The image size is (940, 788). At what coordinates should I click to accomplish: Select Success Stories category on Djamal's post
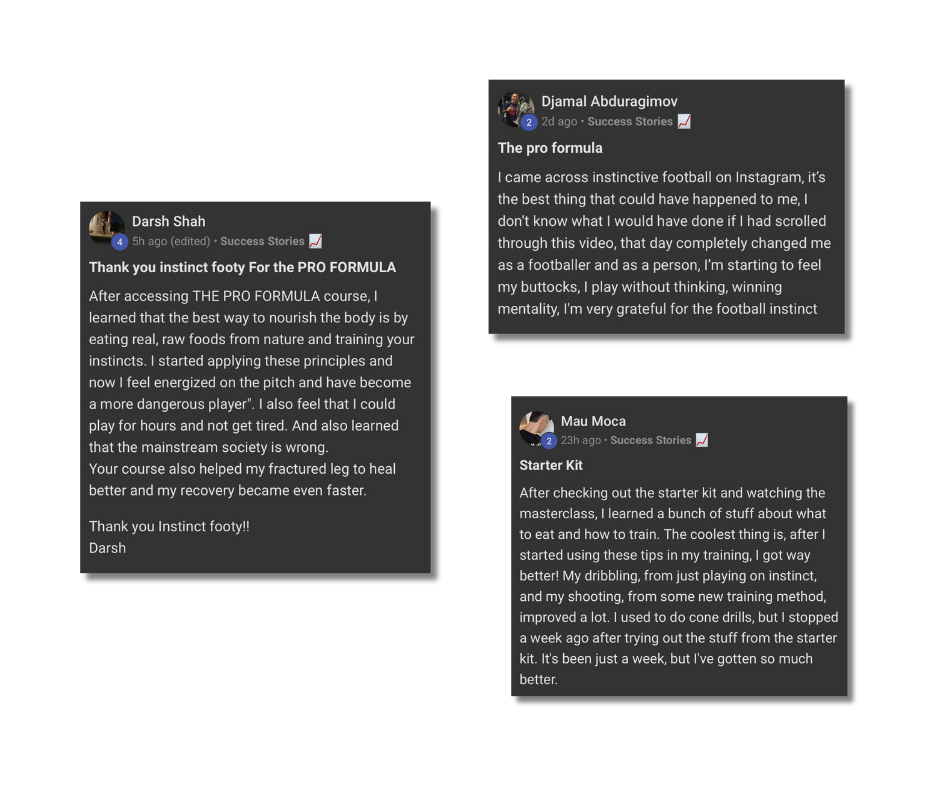tap(630, 121)
